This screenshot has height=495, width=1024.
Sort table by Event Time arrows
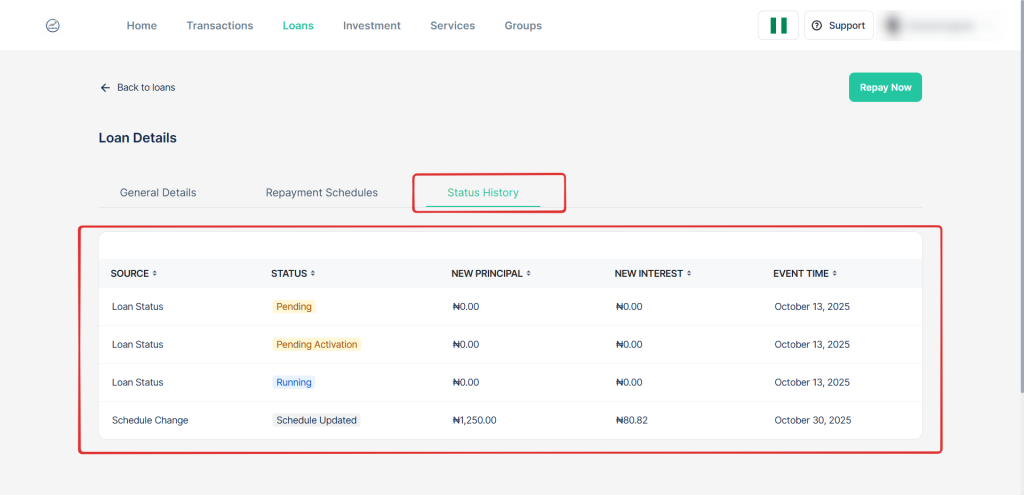coord(835,274)
